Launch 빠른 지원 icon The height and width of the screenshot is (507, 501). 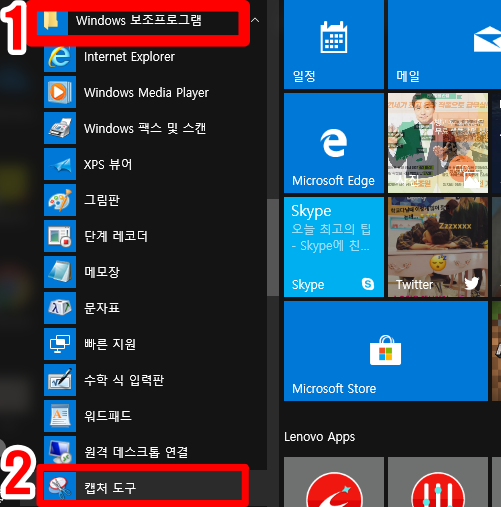click(60, 344)
